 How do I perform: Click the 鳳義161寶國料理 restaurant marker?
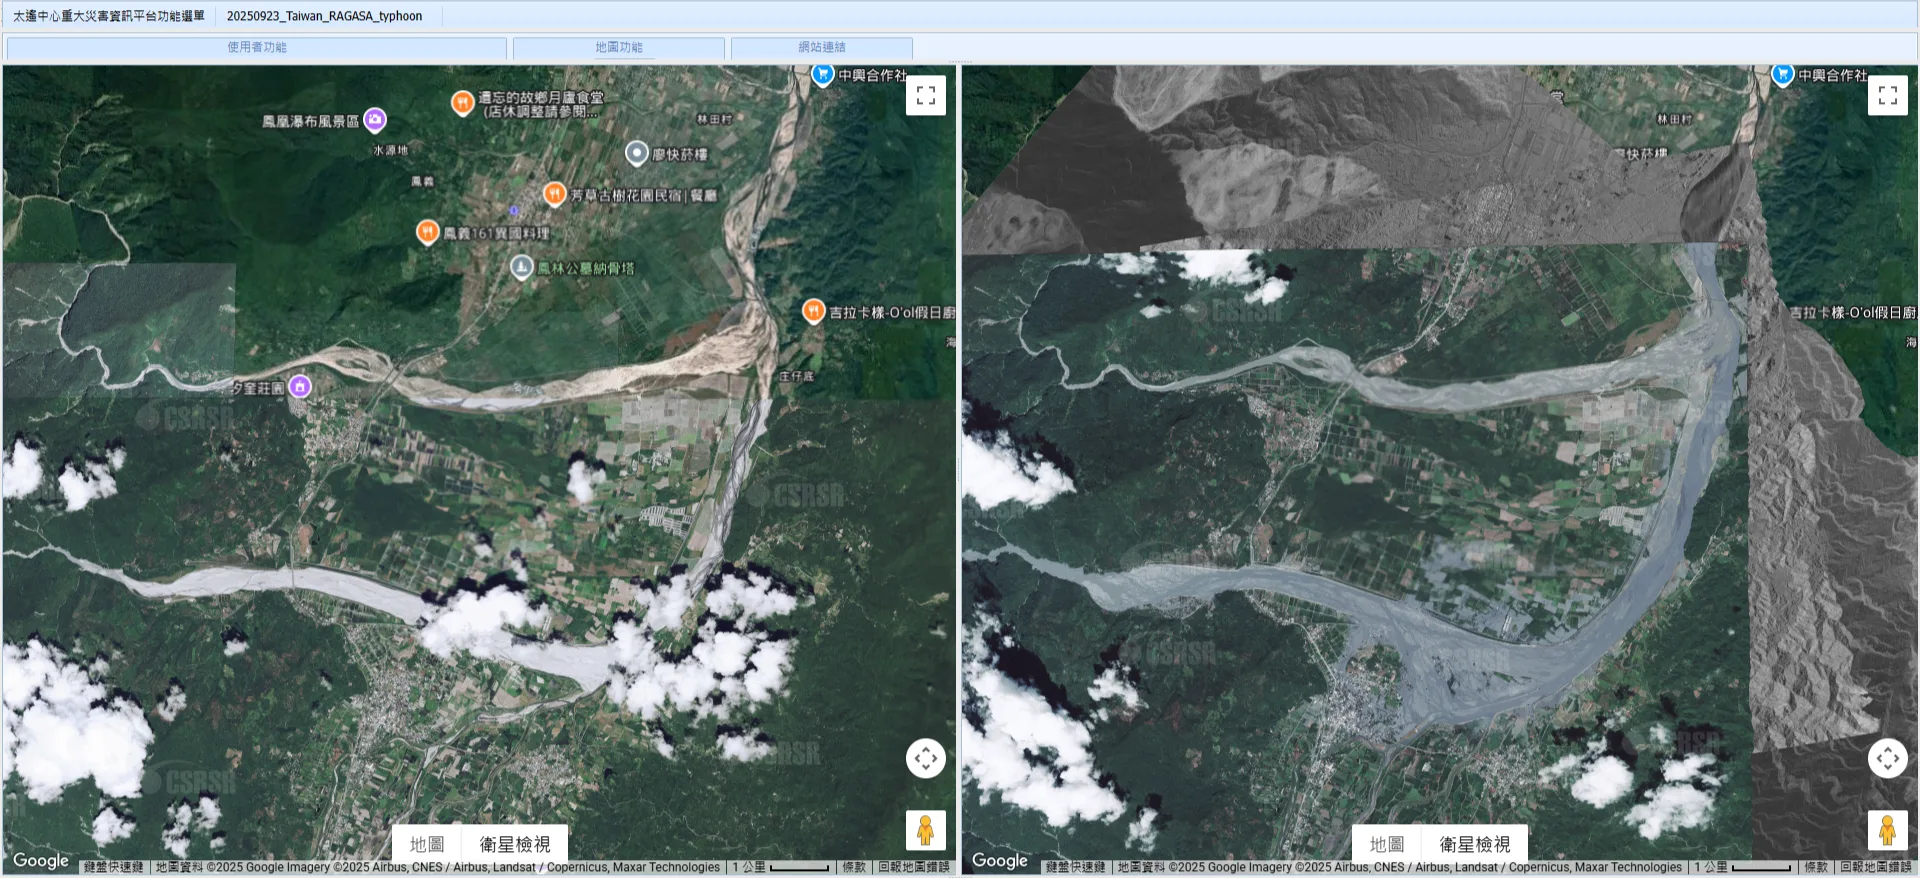pyautogui.click(x=427, y=232)
